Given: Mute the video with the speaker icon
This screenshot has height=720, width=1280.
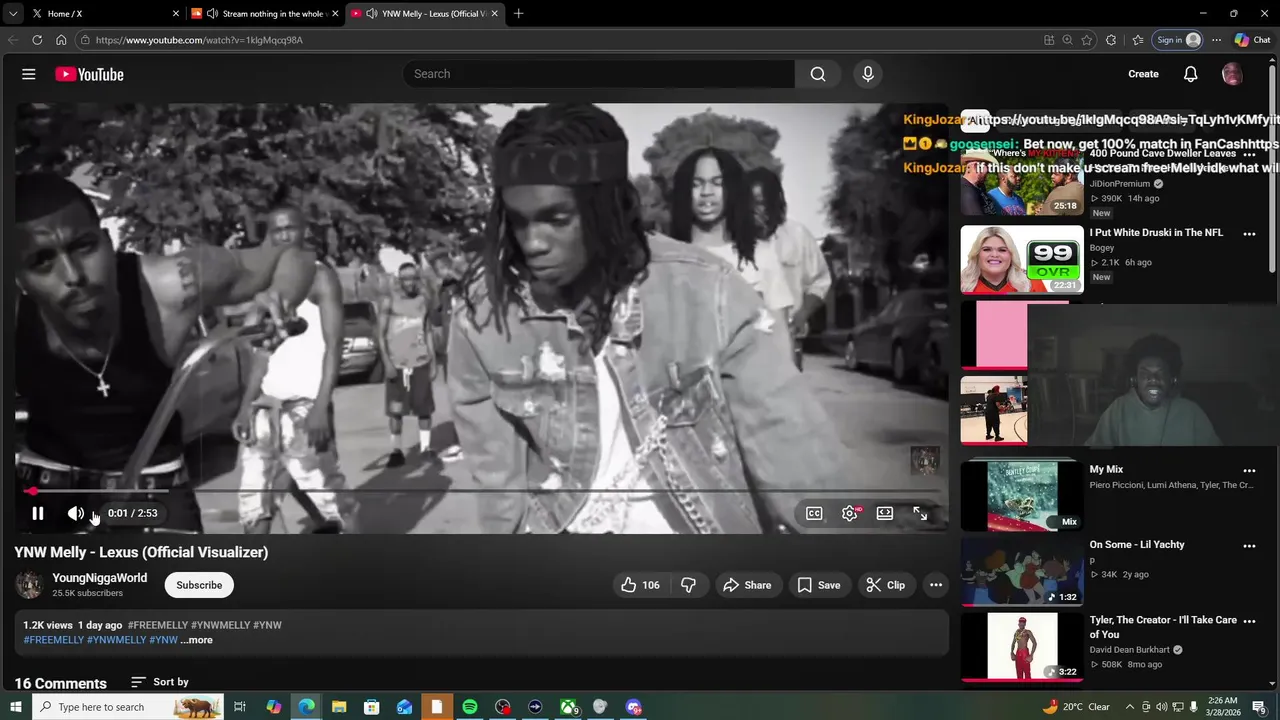Looking at the screenshot, I should (76, 513).
